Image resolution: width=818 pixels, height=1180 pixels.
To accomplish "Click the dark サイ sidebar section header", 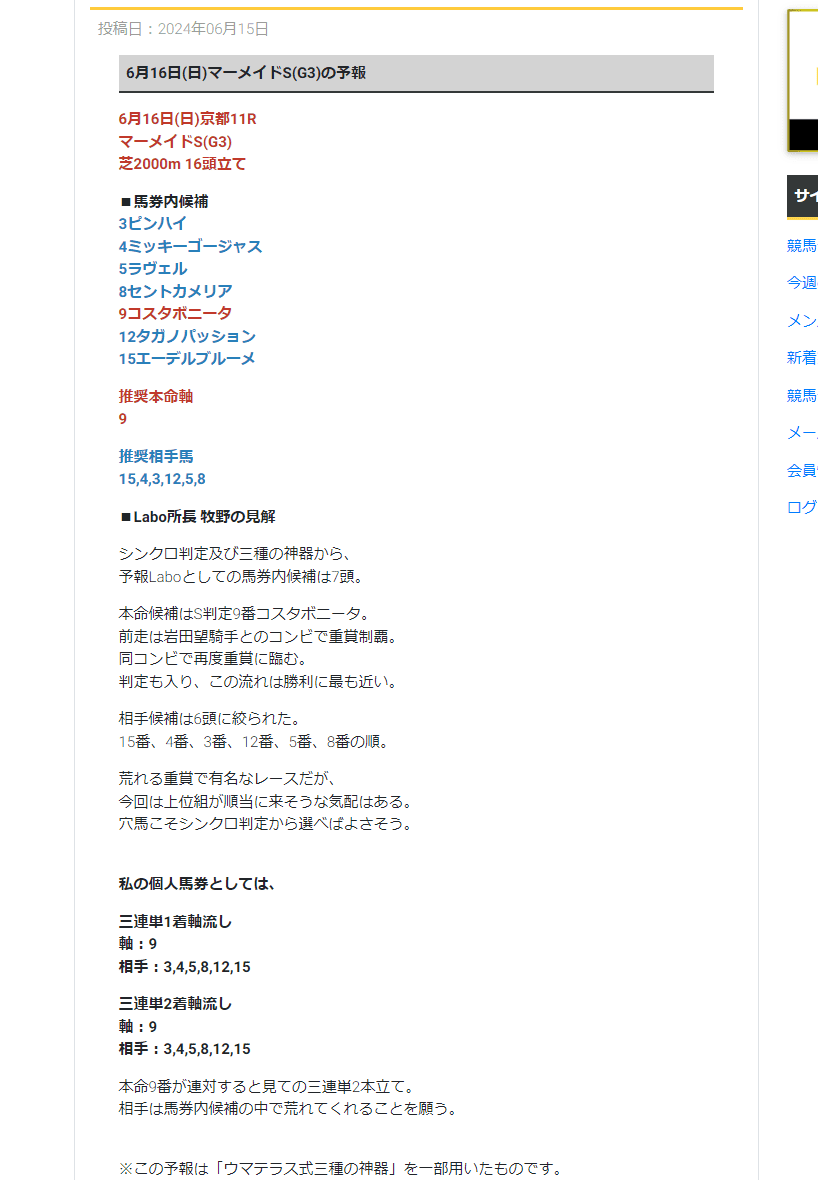I will [802, 196].
